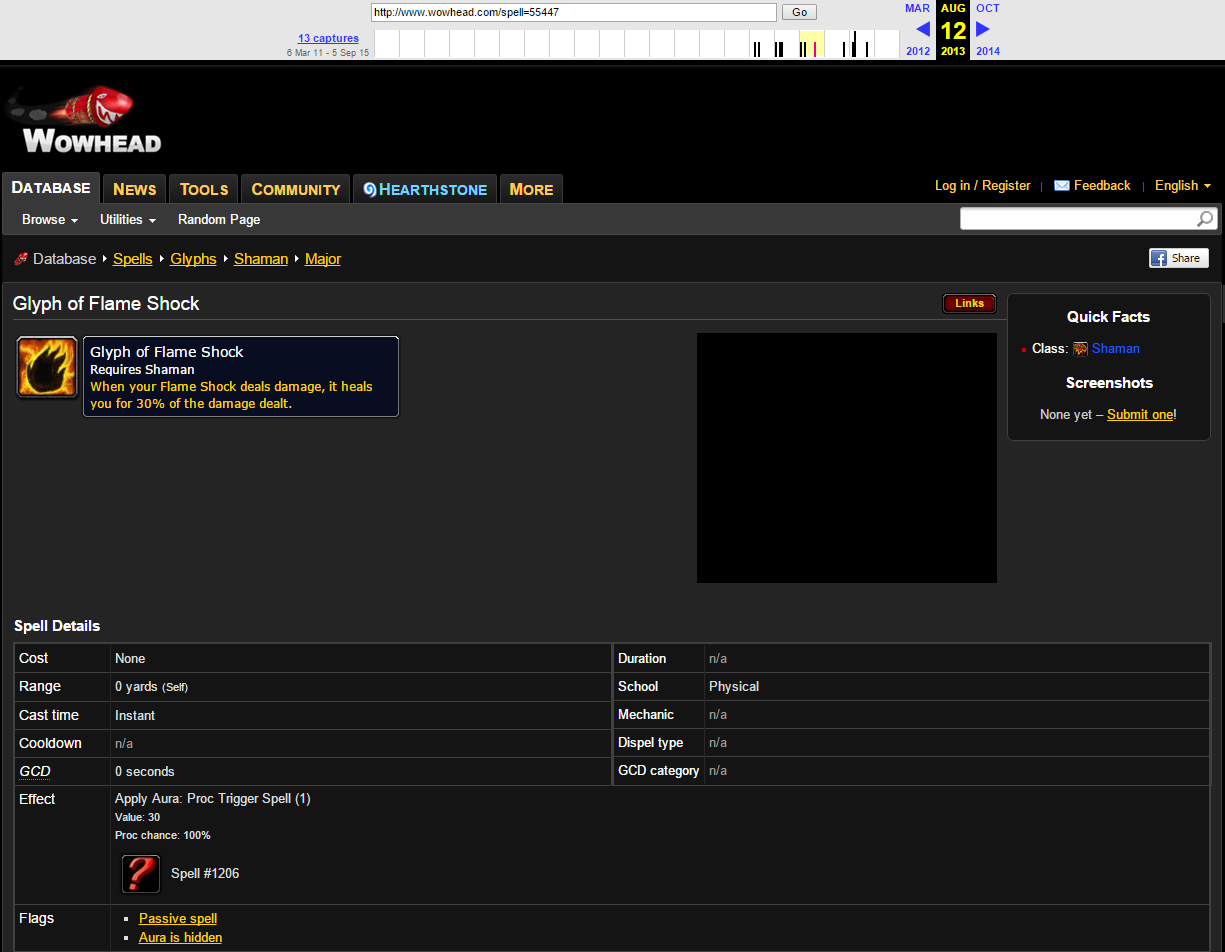Screen dimensions: 1225x952
Task: Click Log in / Register link
Action: 983,186
